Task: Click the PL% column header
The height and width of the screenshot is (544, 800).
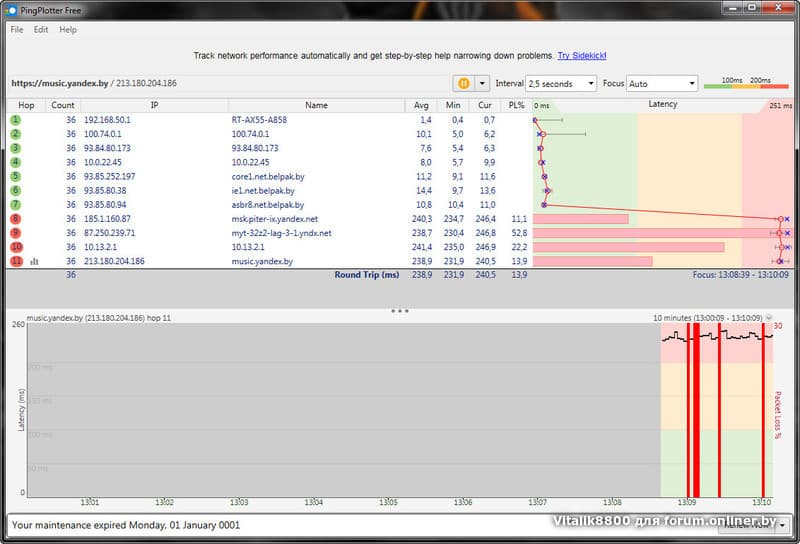Action: point(516,105)
